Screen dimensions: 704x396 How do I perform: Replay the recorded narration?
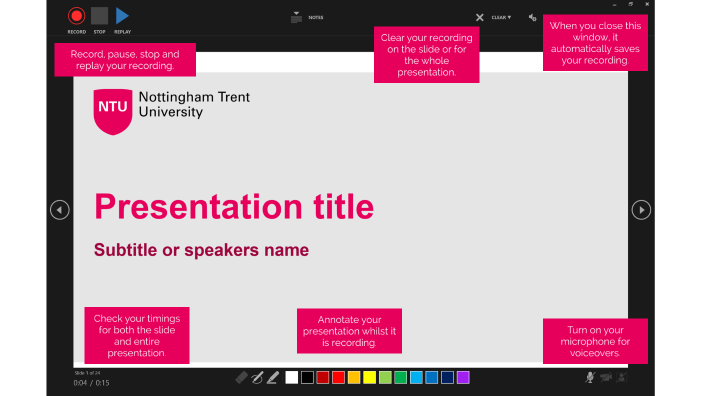point(122,16)
